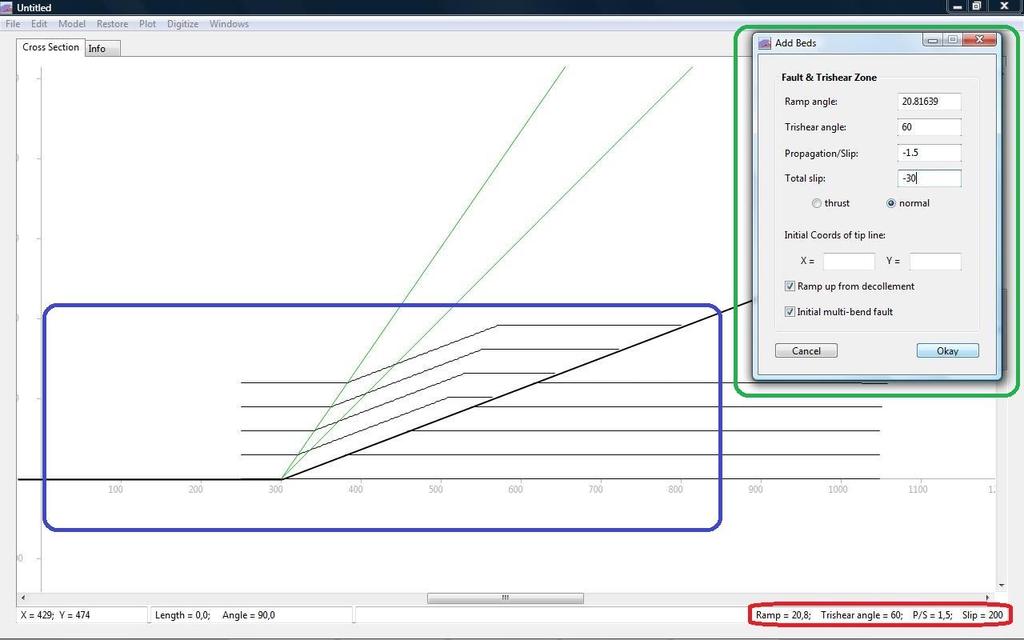Restore down the Untitled main window
This screenshot has width=1024, height=640.
pyautogui.click(x=976, y=7)
